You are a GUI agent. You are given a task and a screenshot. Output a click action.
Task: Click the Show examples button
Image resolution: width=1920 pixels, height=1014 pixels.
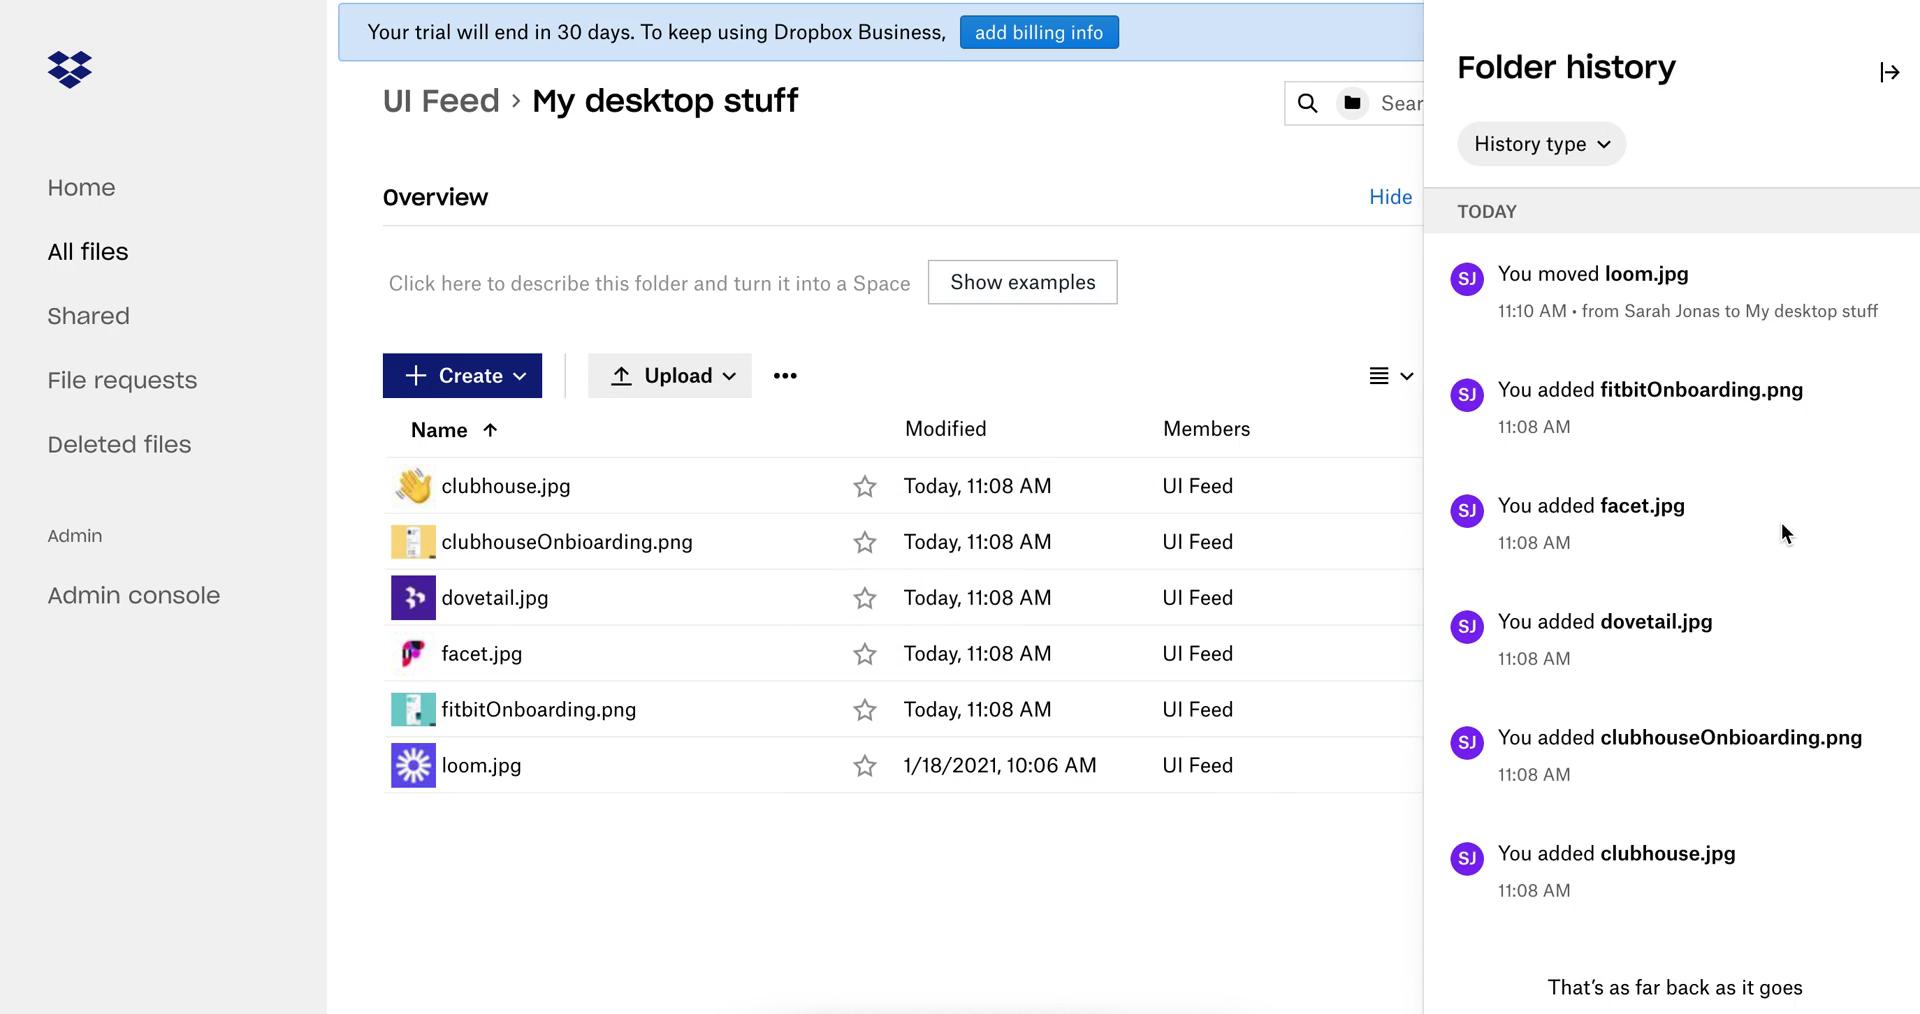[x=1022, y=282]
